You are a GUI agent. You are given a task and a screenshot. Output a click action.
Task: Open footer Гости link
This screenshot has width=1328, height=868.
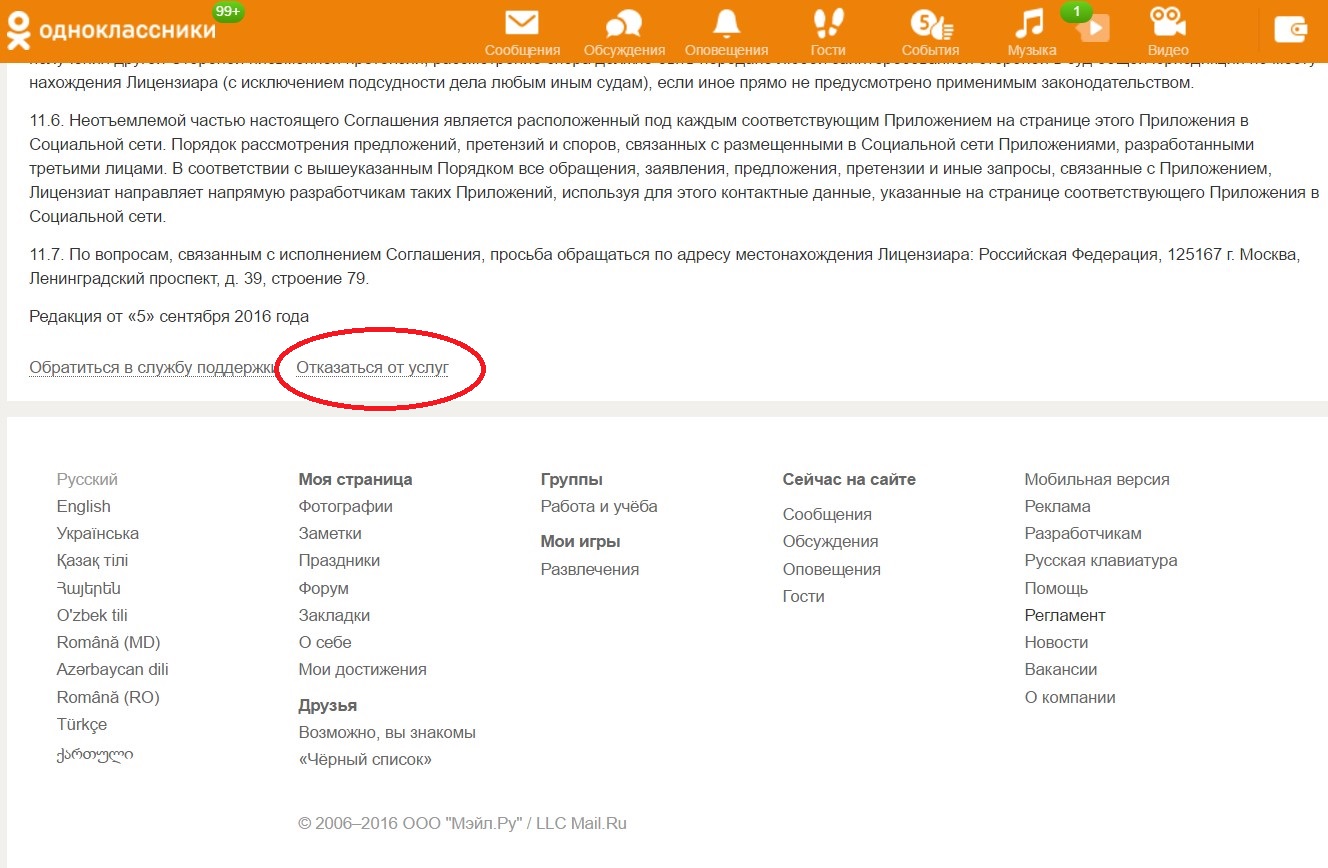803,597
